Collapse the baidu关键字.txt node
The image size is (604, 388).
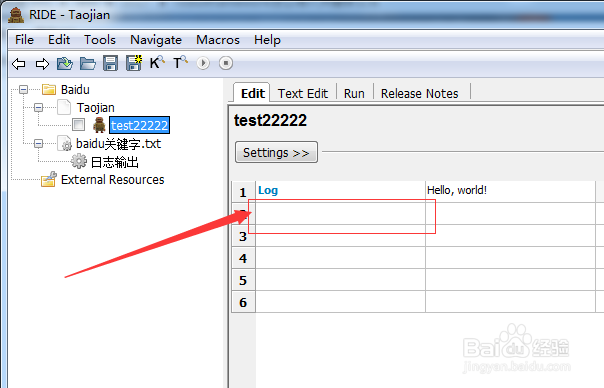tap(39, 144)
